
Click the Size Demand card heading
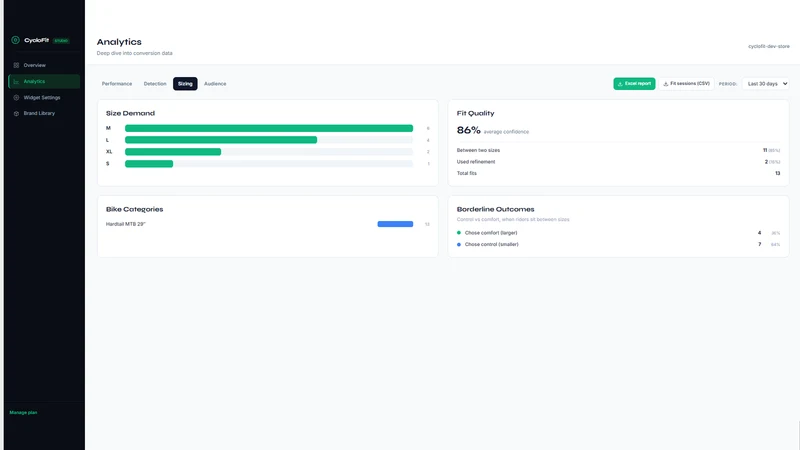[130, 113]
